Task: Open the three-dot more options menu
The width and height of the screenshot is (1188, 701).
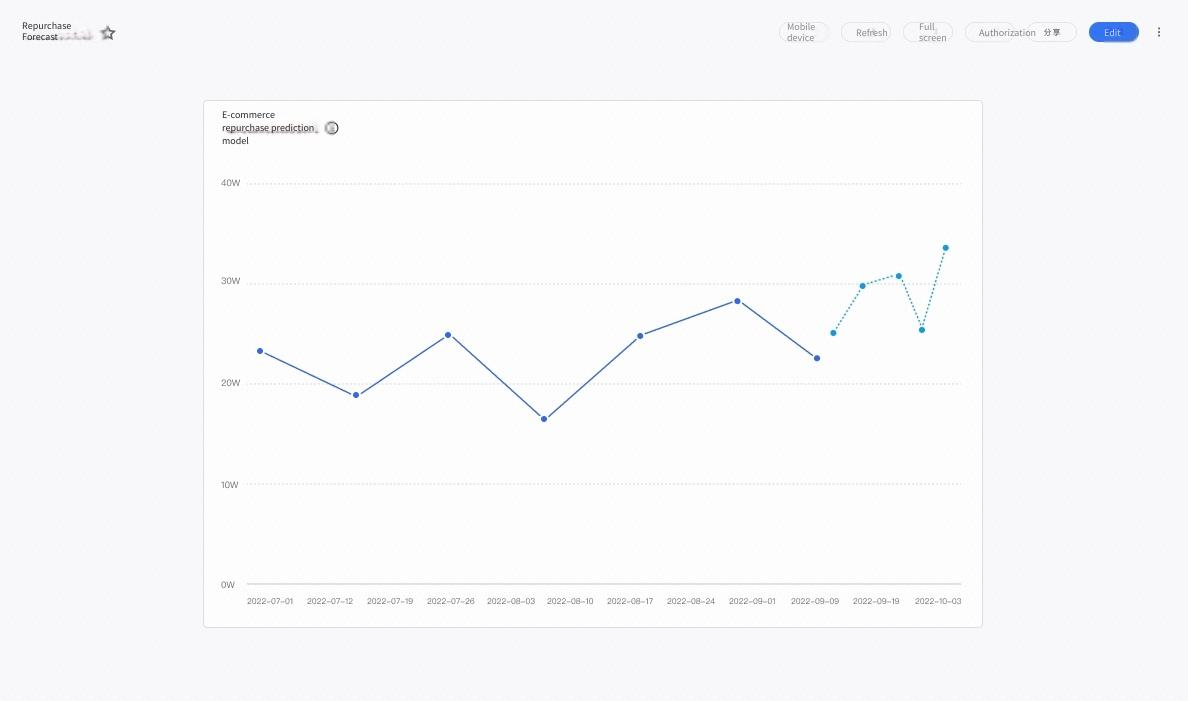Action: tap(1158, 32)
